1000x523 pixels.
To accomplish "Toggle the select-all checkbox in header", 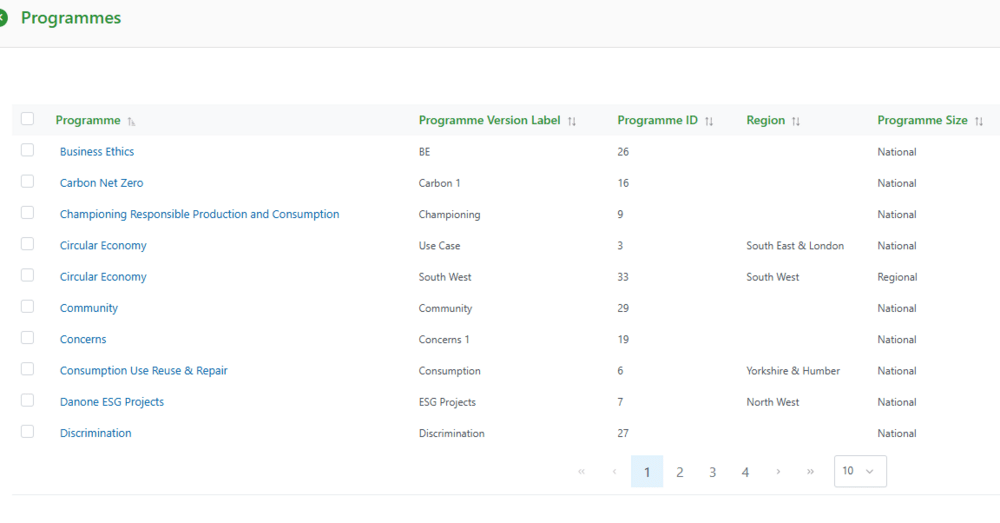I will coord(27,119).
